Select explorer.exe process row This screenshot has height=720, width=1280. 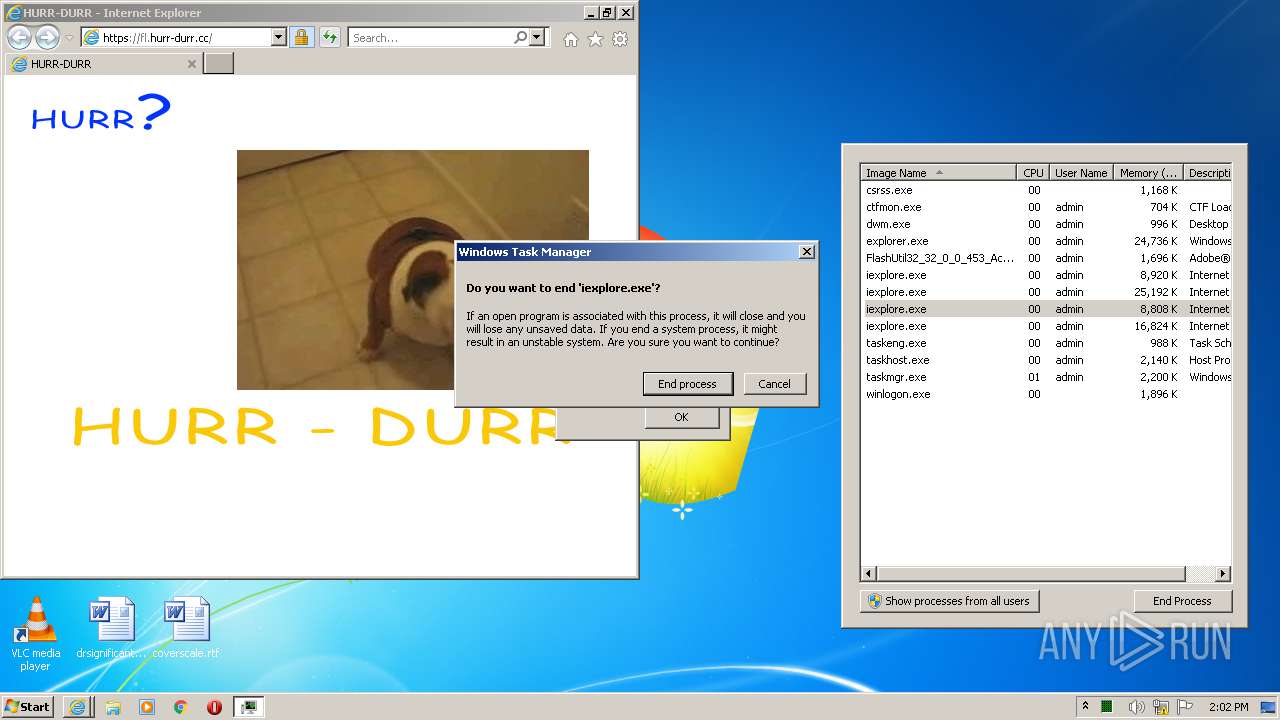click(1046, 241)
